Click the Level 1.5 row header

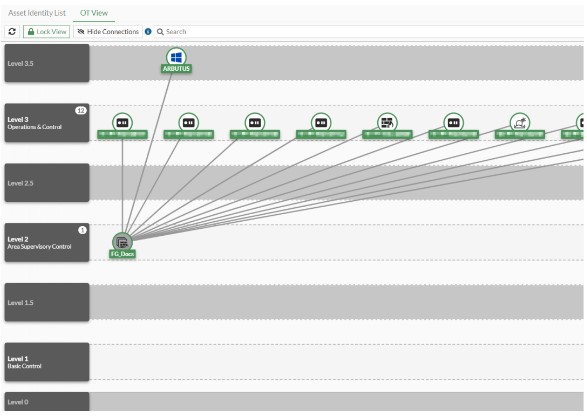point(47,302)
